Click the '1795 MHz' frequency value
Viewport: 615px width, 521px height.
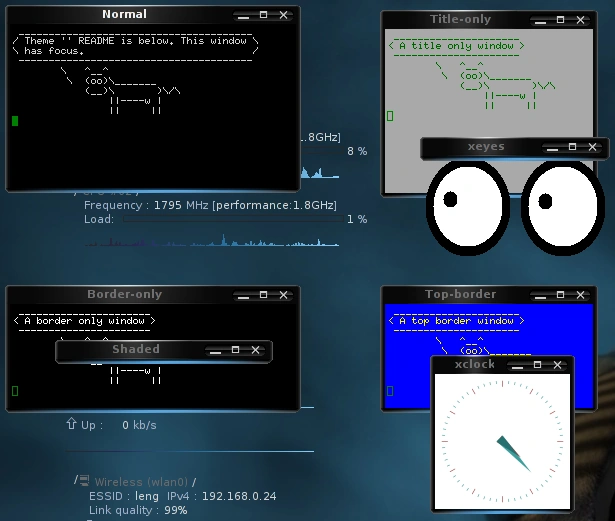pyautogui.click(x=181, y=205)
